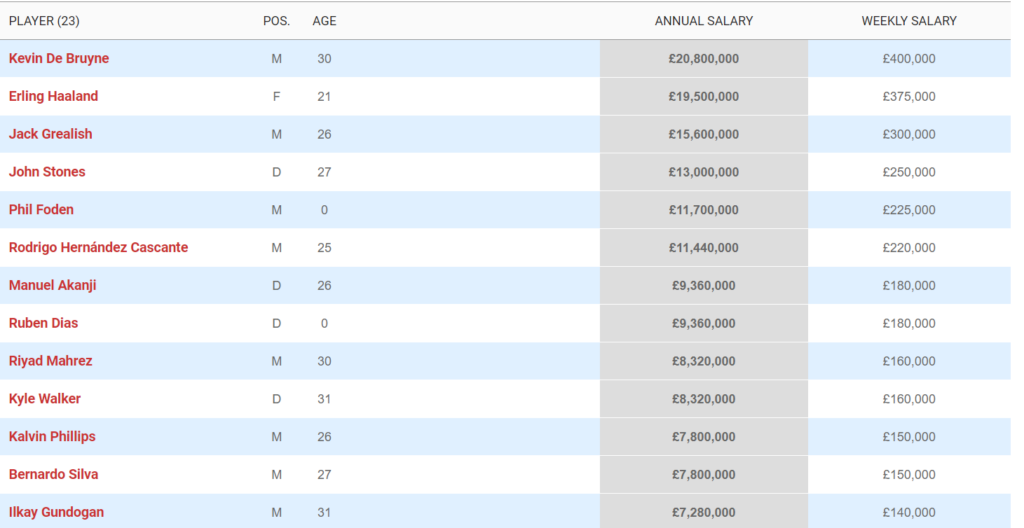This screenshot has width=1024, height=528.
Task: Open Phil Foden profile link
Action: click(x=41, y=210)
